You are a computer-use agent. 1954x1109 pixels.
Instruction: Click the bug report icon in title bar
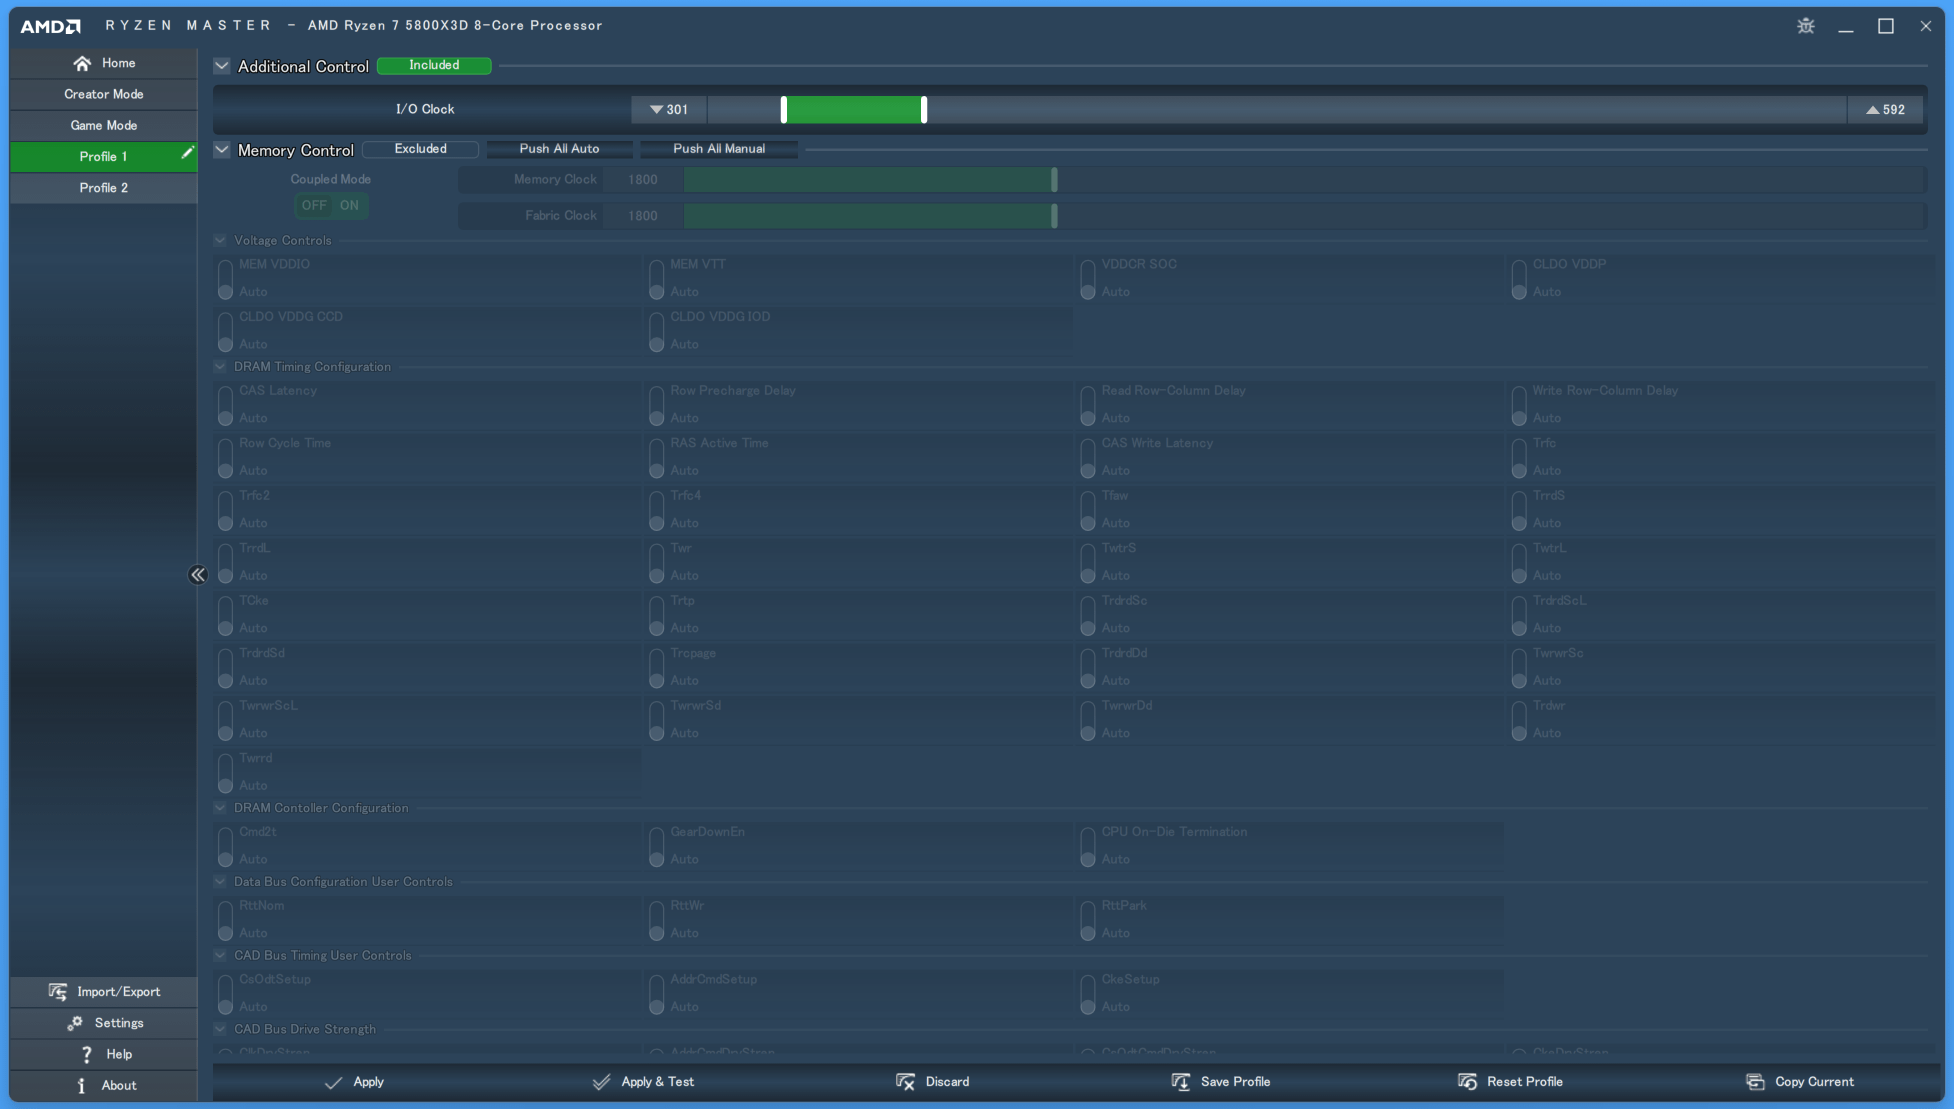click(1805, 26)
